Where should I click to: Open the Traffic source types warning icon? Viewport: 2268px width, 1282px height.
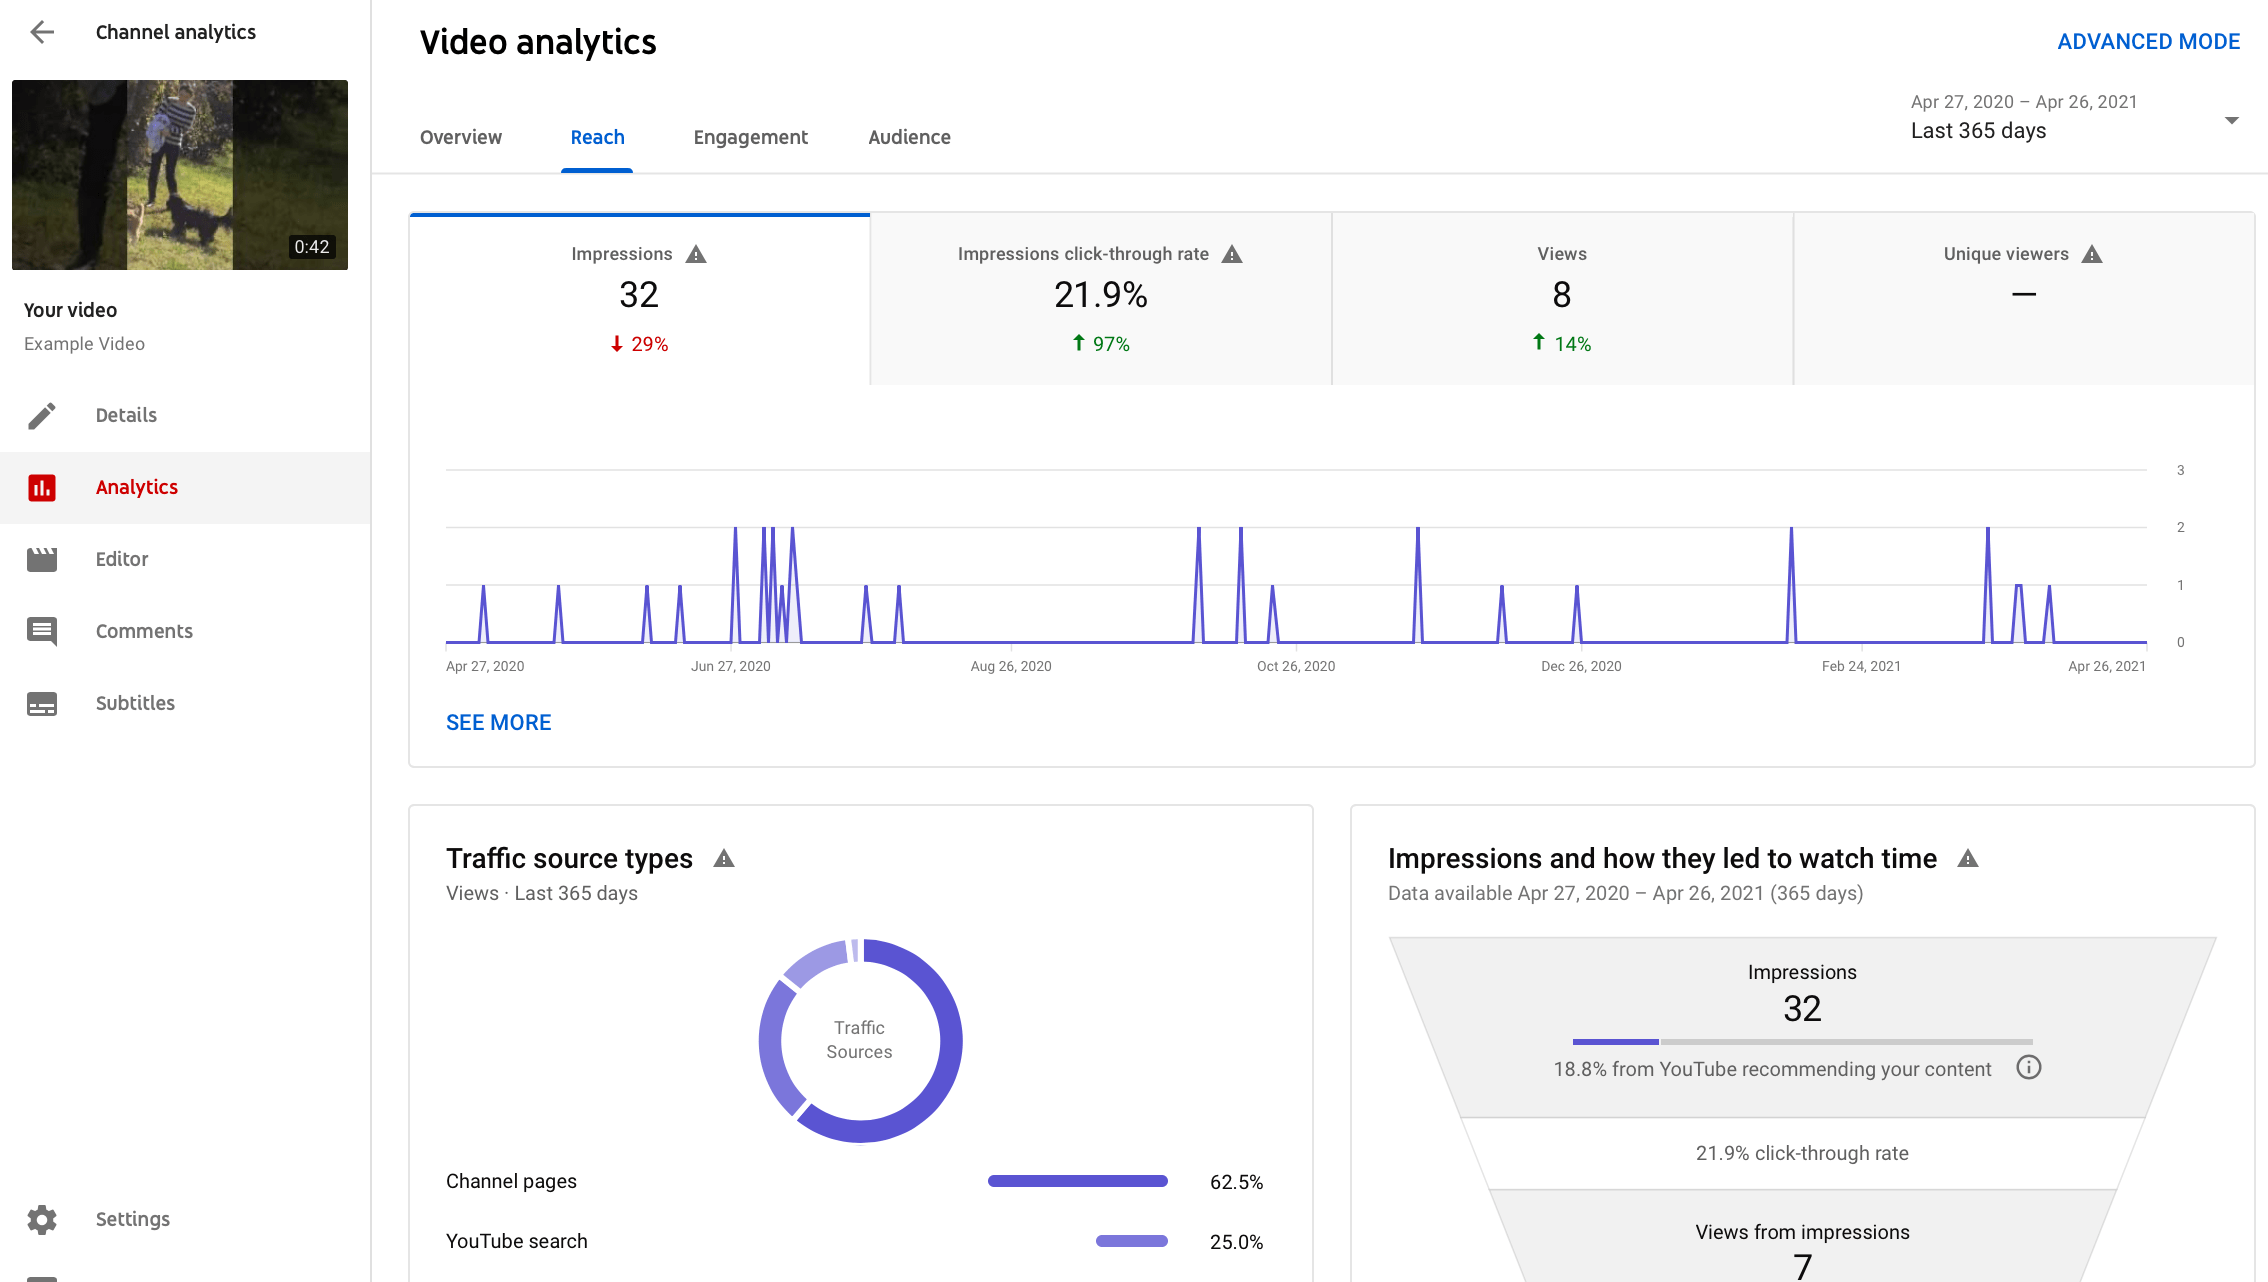coord(724,857)
